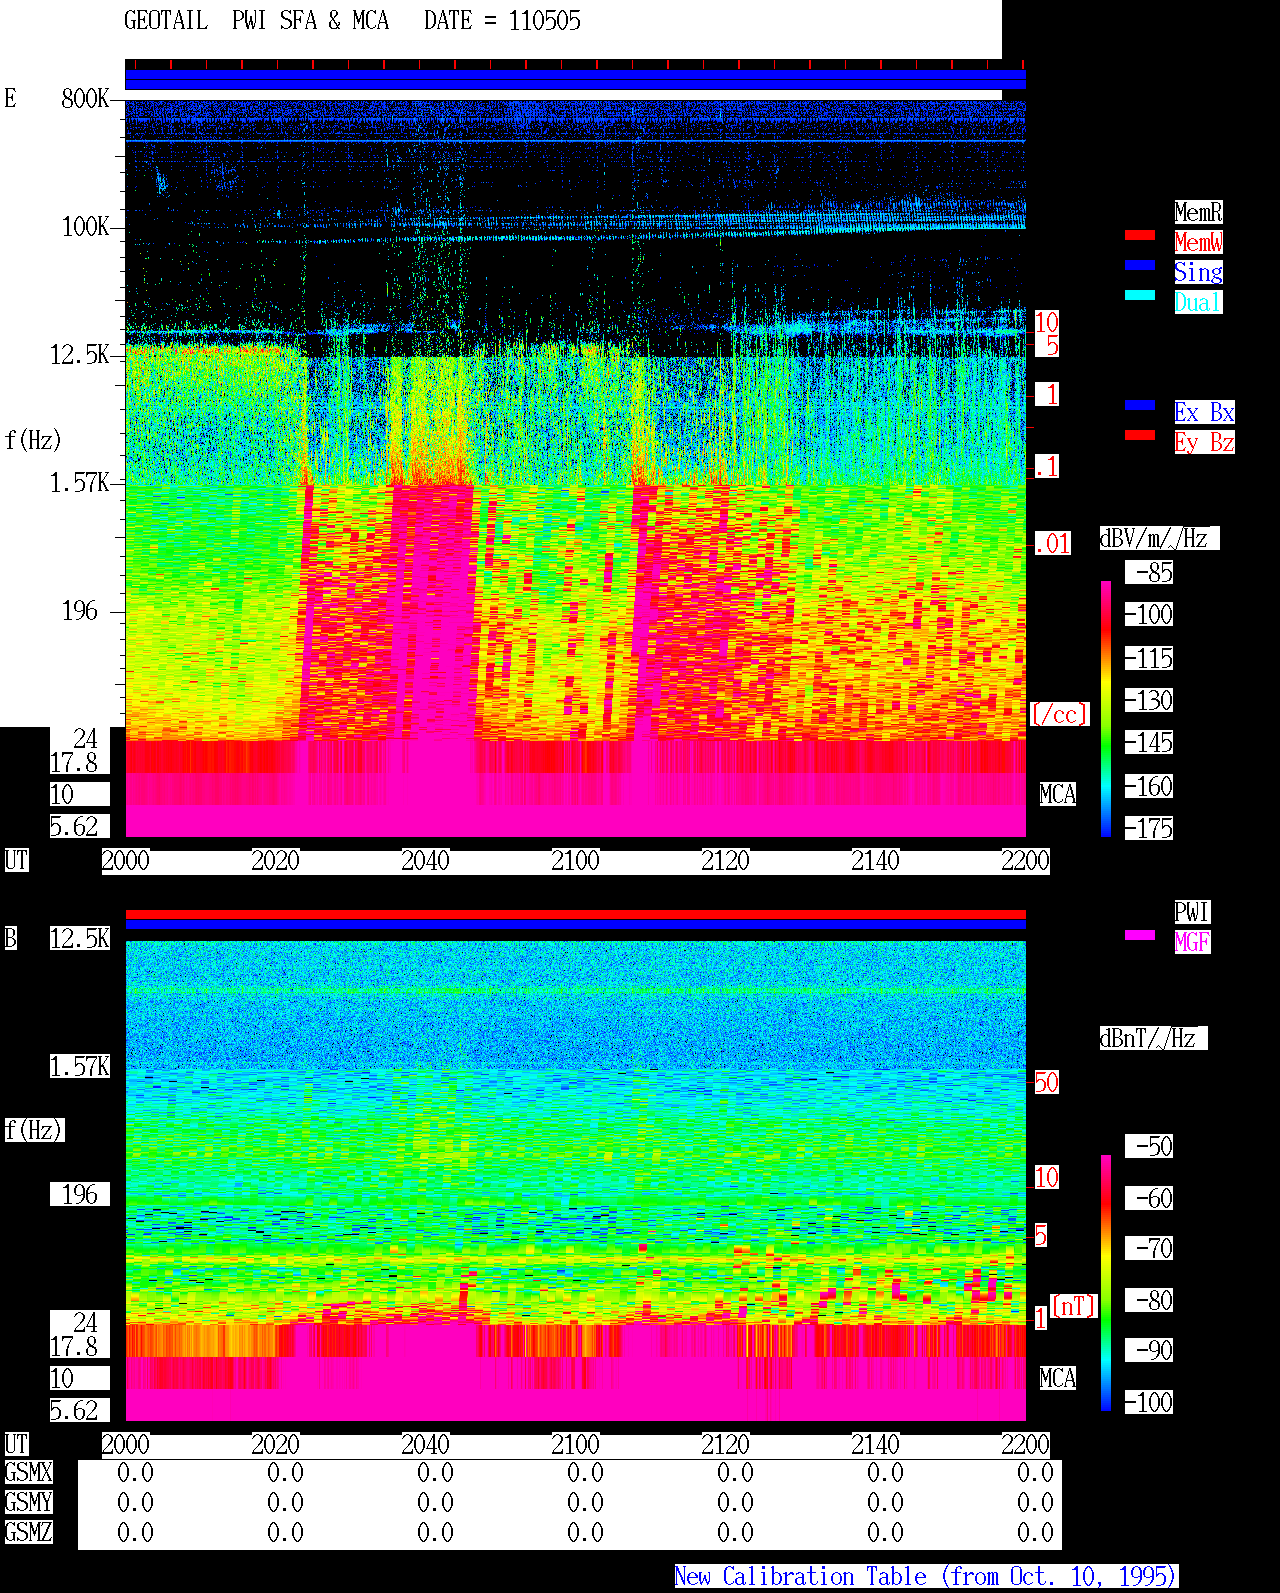Viewport: 1280px width, 1593px height.
Task: Click the PWI legend label
Action: pos(1192,912)
